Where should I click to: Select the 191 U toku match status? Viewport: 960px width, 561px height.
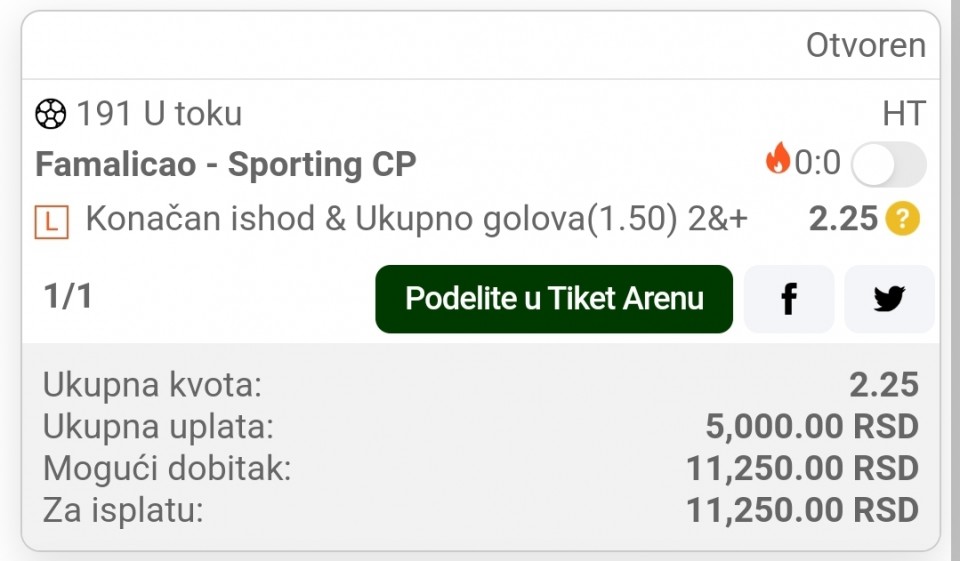[x=159, y=114]
